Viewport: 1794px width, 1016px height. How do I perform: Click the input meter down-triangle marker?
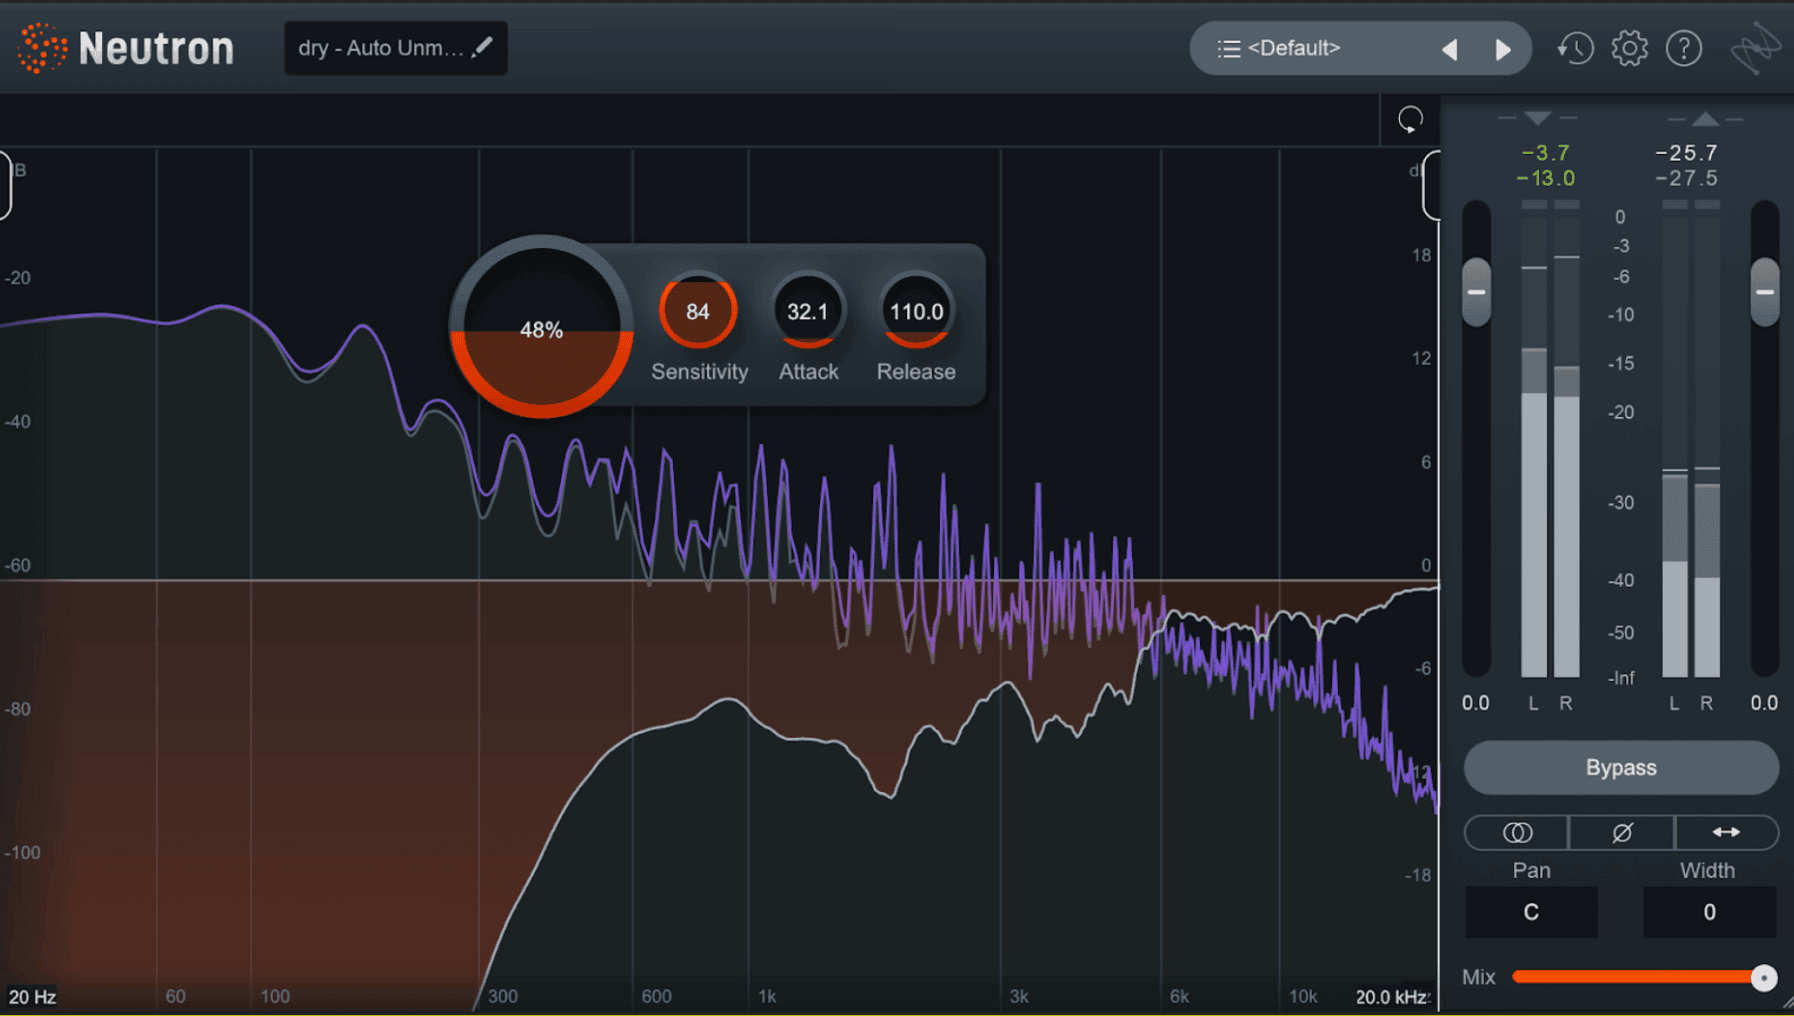coord(1538,119)
